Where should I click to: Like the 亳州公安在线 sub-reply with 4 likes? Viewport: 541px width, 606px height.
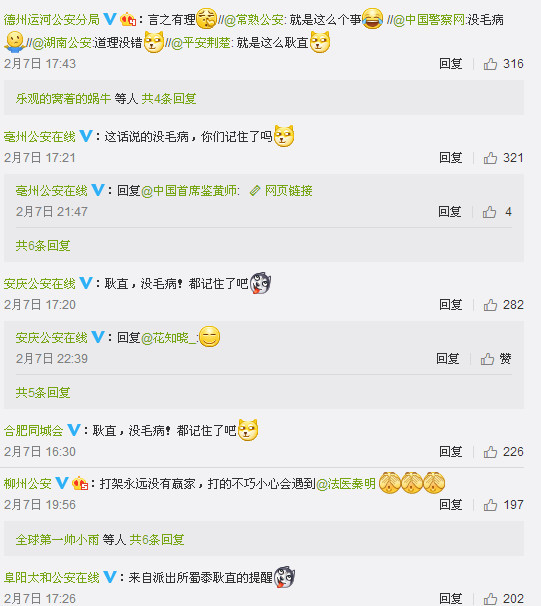[x=489, y=212]
